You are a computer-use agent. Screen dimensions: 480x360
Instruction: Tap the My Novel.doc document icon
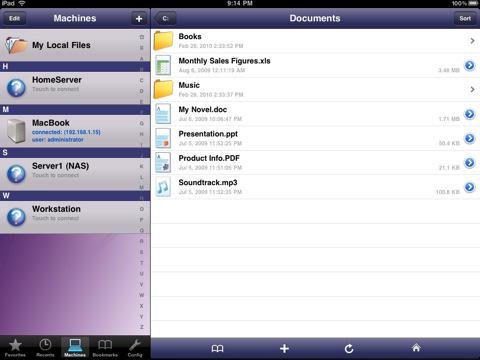(163, 114)
